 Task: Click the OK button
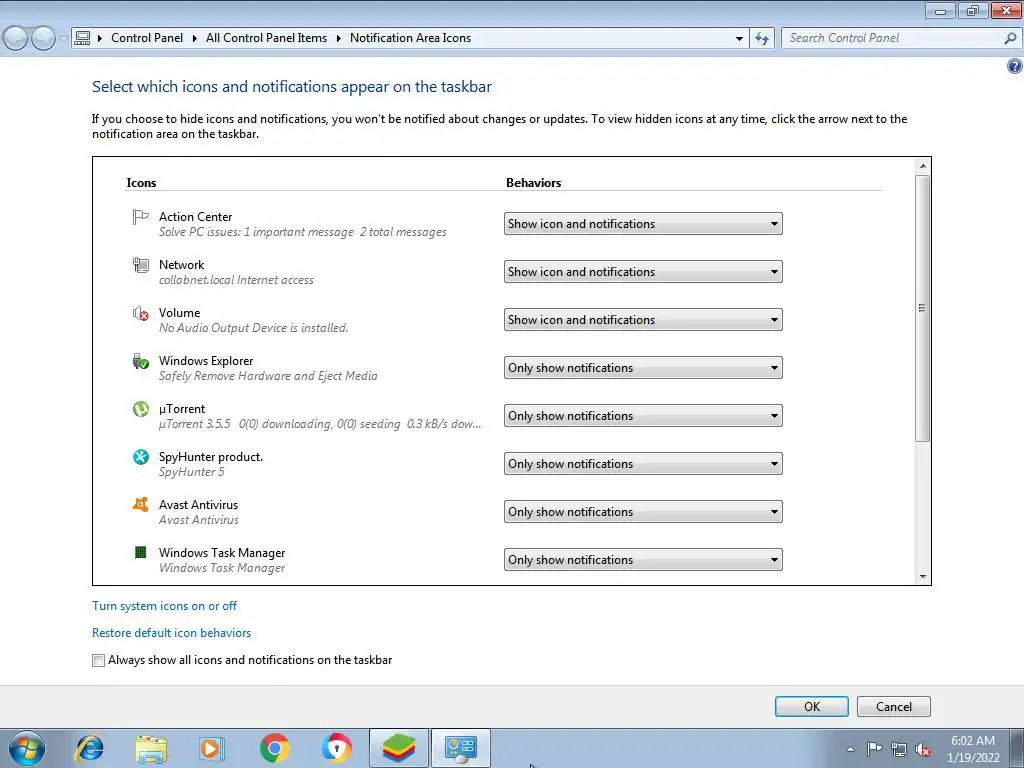pyautogui.click(x=812, y=707)
